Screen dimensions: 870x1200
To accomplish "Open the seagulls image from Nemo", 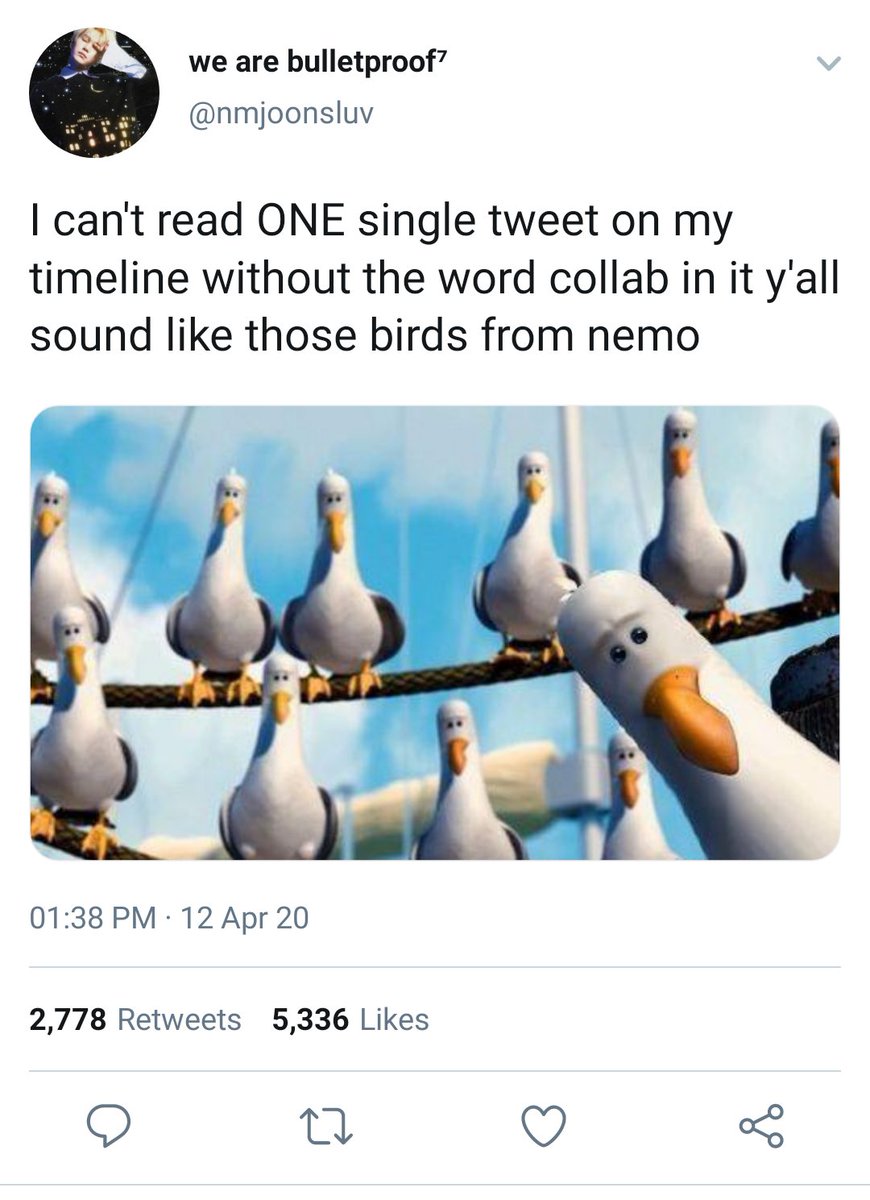I will click(x=435, y=633).
